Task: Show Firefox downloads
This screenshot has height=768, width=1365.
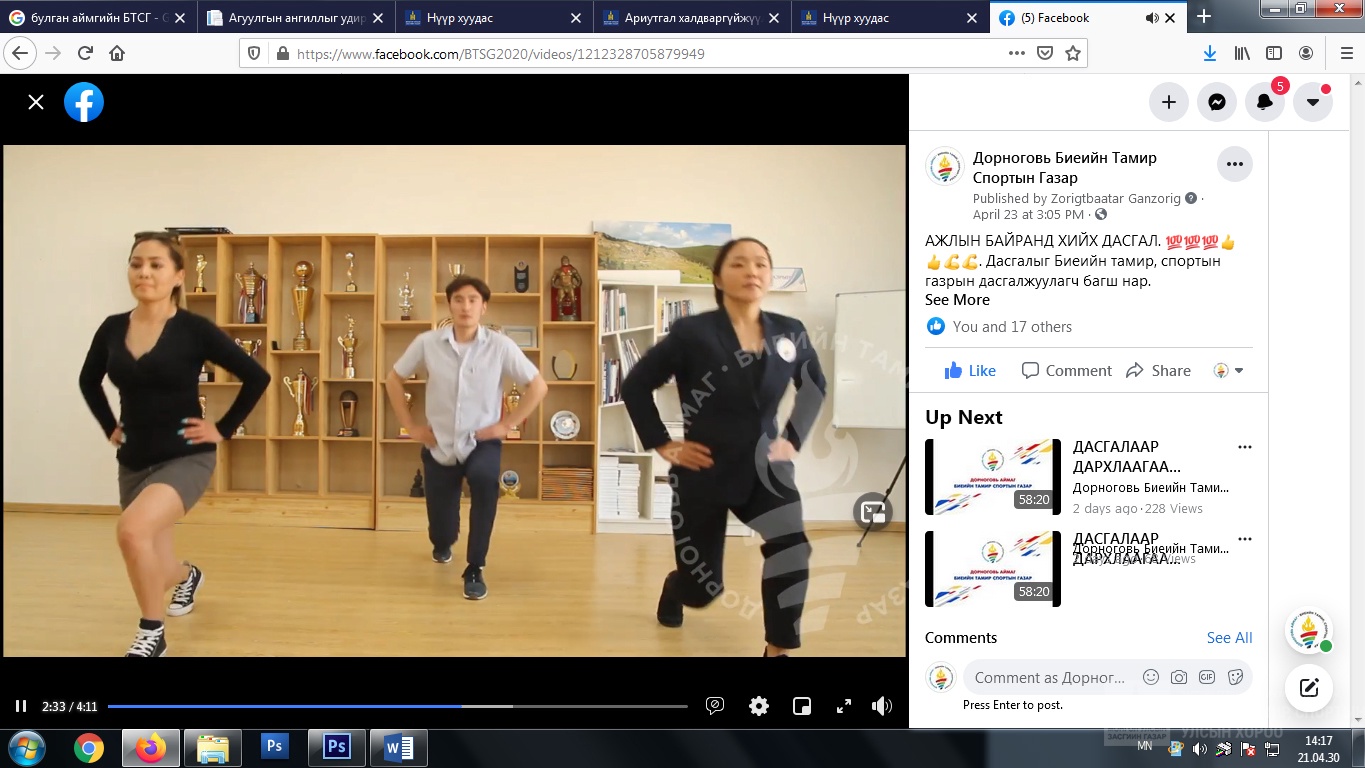Action: pyautogui.click(x=1210, y=53)
